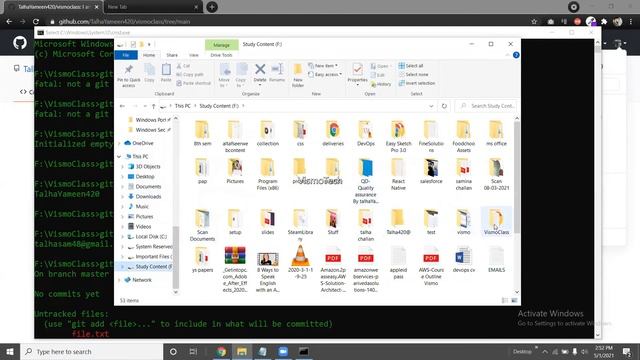Click the refresh icon beside address bar

coord(444,106)
